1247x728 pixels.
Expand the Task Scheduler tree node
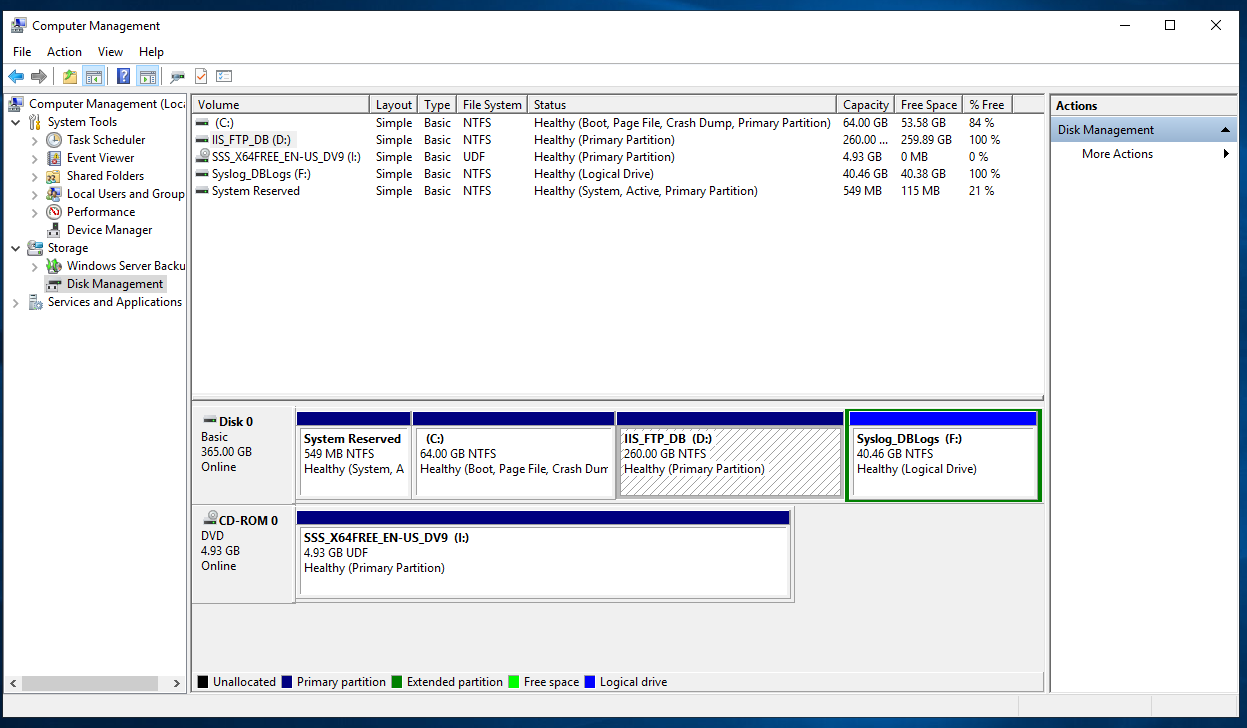pyautogui.click(x=34, y=140)
